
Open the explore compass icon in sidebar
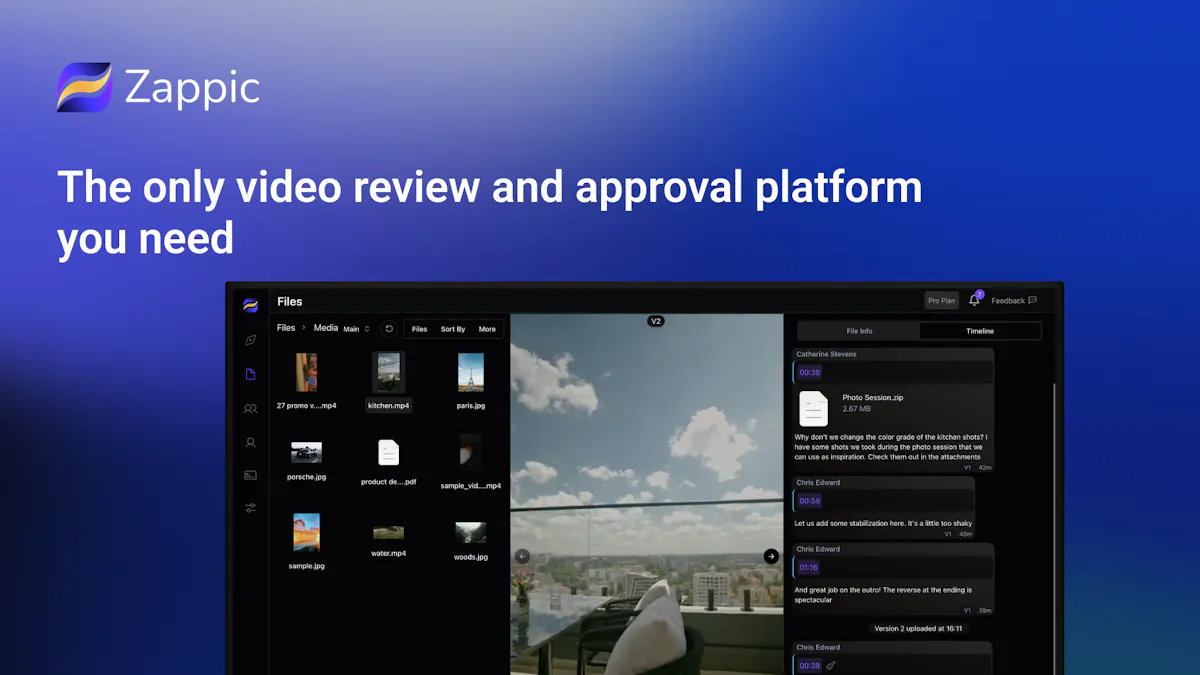pyautogui.click(x=250, y=340)
